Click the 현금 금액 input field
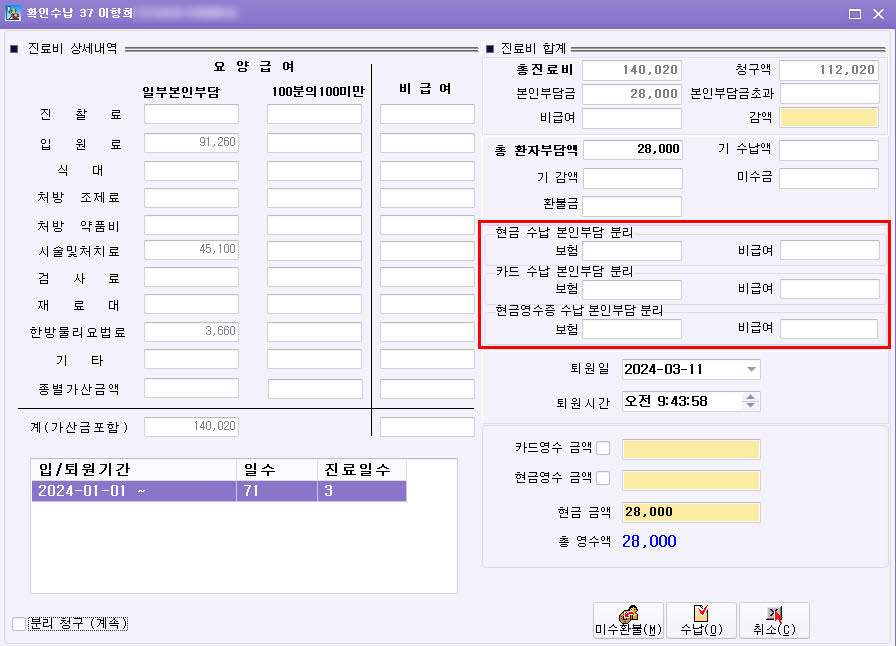The width and height of the screenshot is (896, 646). [x=690, y=512]
